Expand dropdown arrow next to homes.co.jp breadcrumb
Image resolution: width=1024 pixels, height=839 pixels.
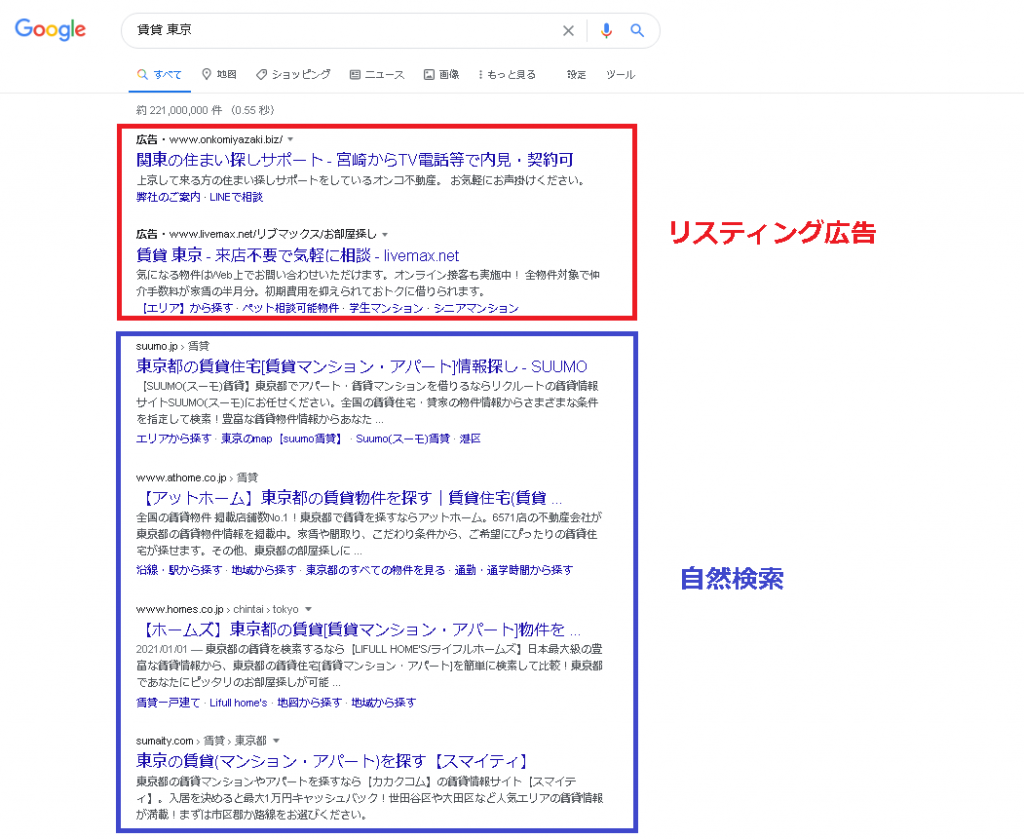coord(308,609)
